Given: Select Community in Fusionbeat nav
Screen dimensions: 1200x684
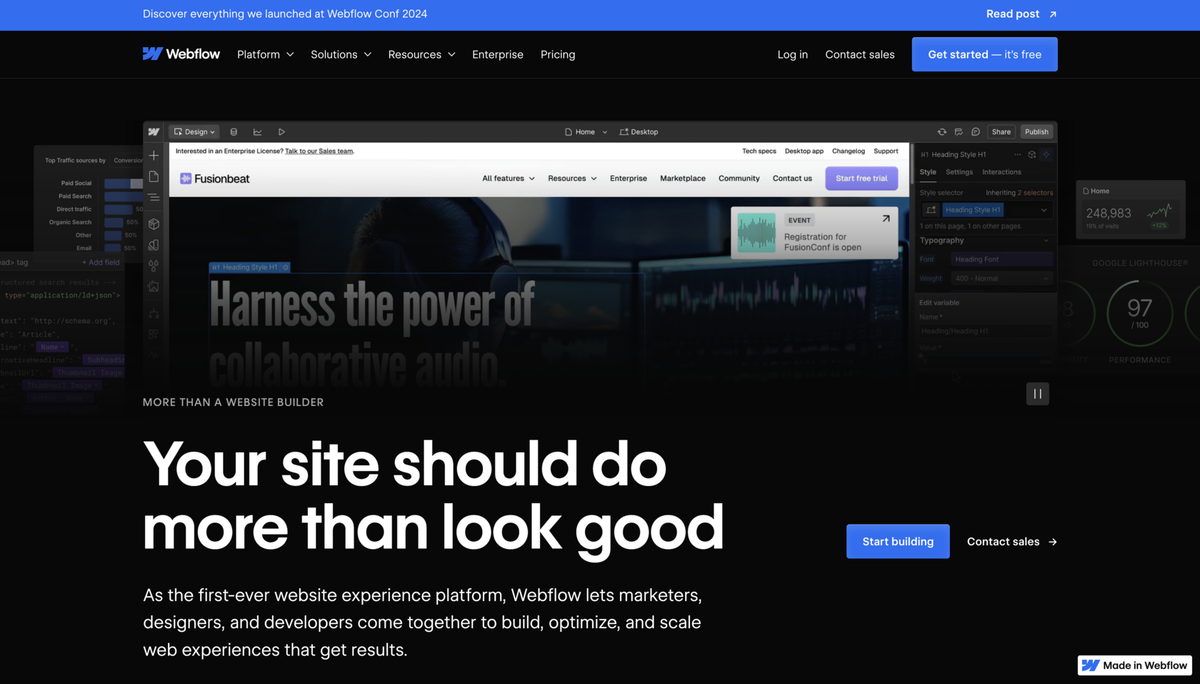Looking at the screenshot, I should pos(739,178).
